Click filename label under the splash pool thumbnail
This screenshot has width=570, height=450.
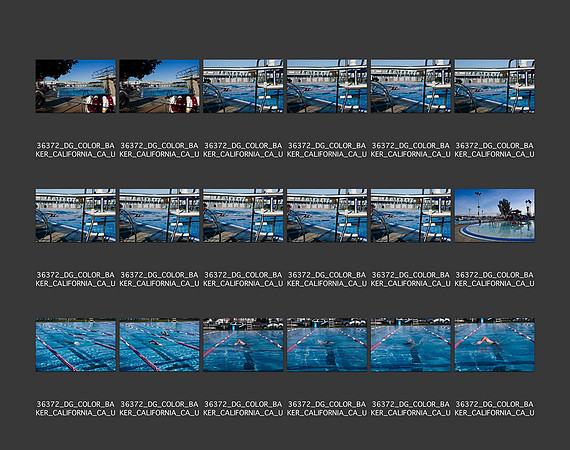pyautogui.click(x=494, y=279)
